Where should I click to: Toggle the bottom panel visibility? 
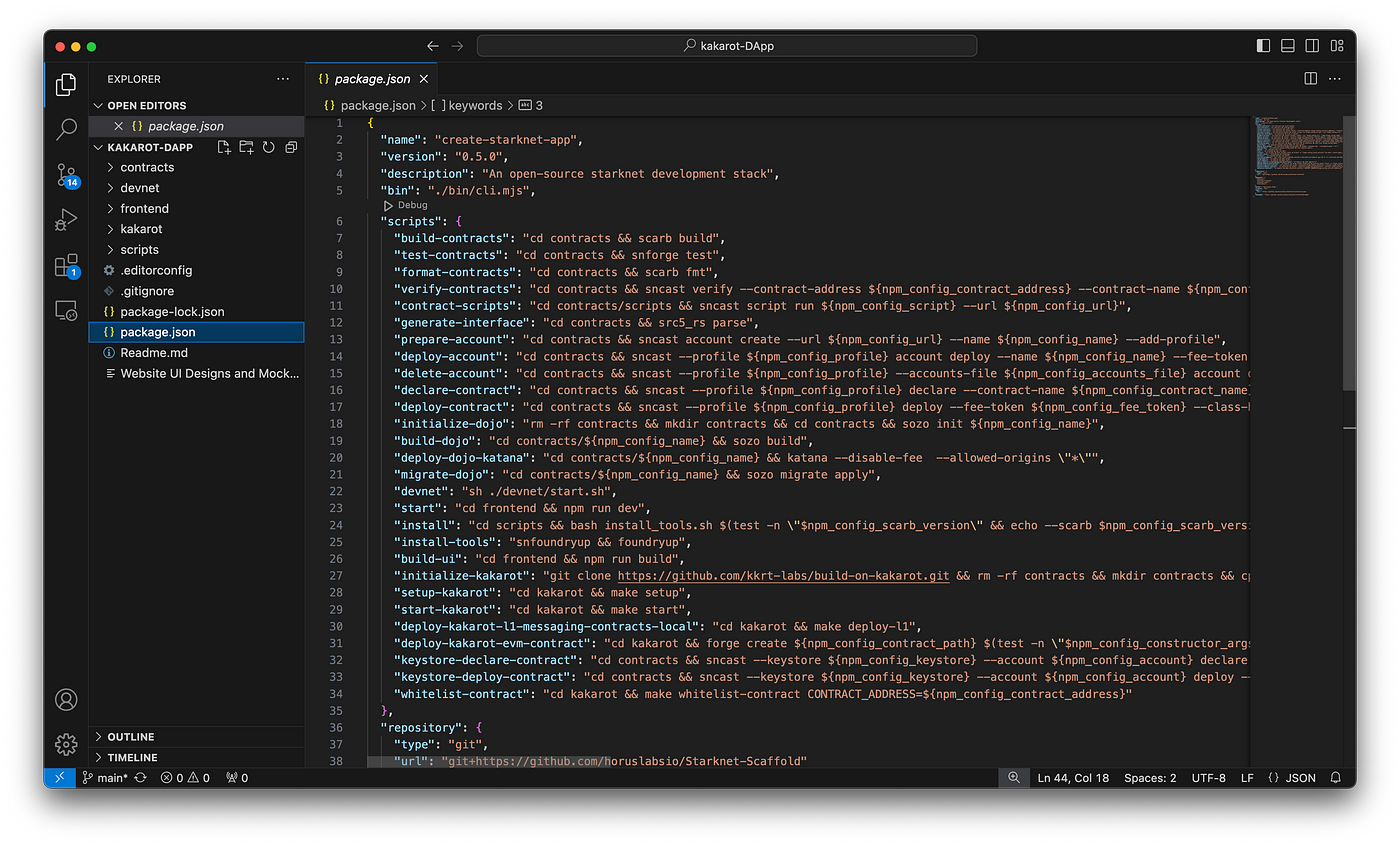click(1288, 46)
